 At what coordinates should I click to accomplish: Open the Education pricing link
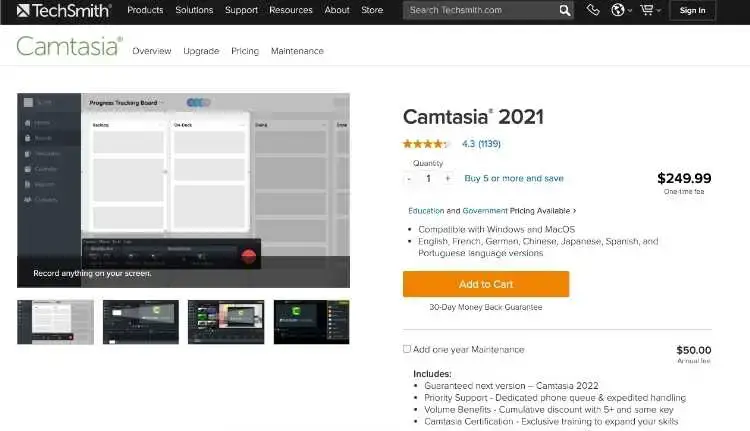coord(426,210)
